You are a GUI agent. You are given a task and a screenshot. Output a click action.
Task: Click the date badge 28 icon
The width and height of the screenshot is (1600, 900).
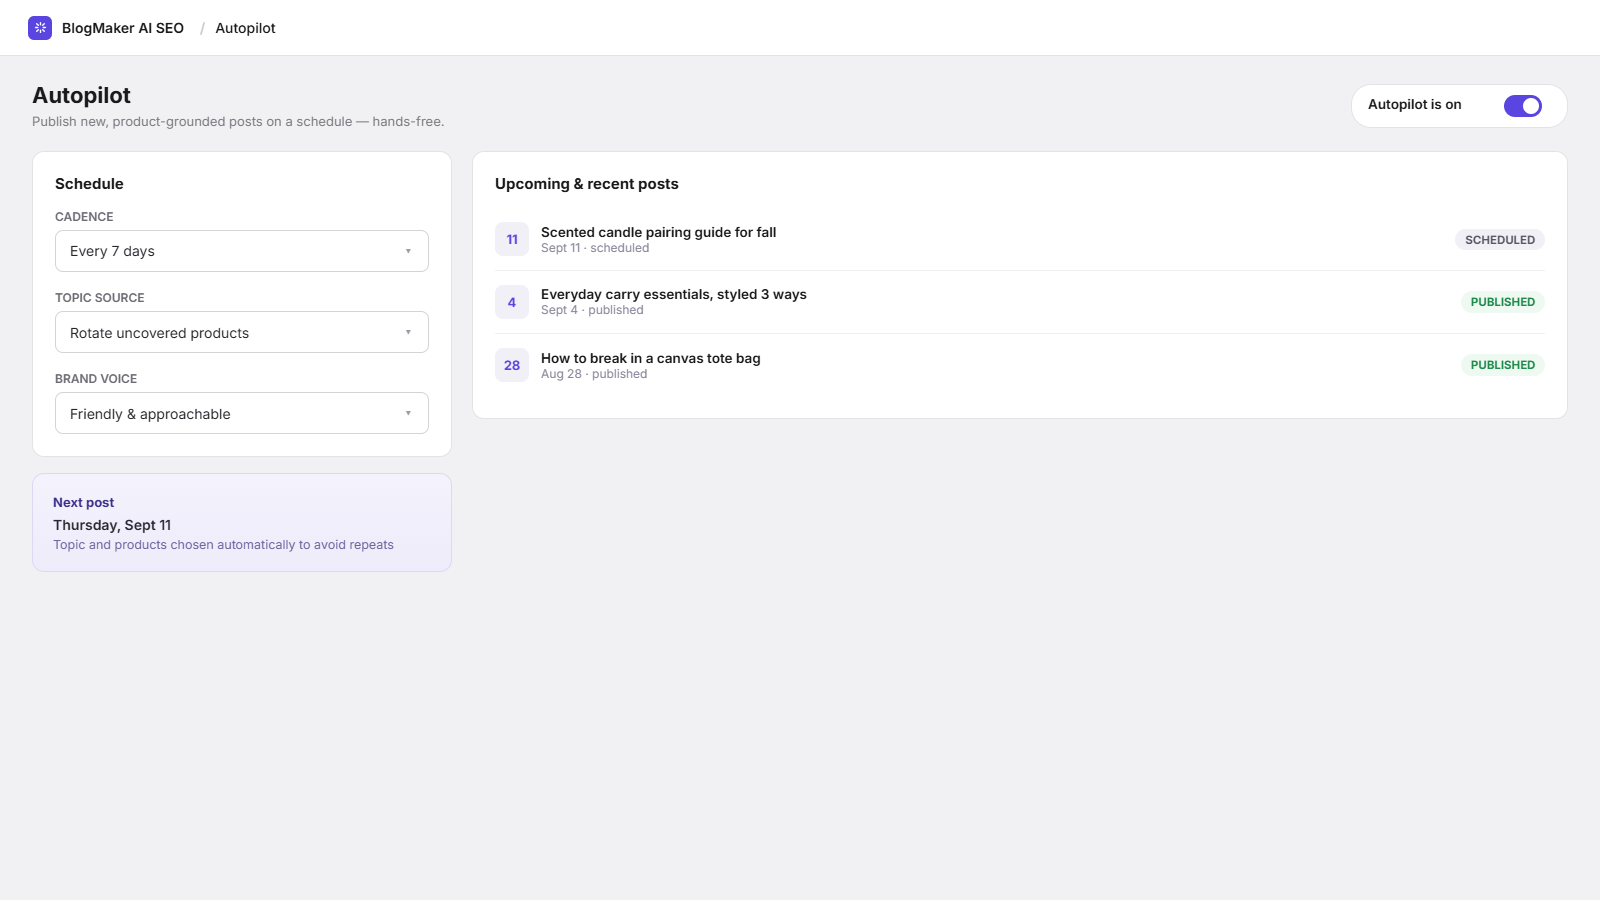click(x=512, y=365)
